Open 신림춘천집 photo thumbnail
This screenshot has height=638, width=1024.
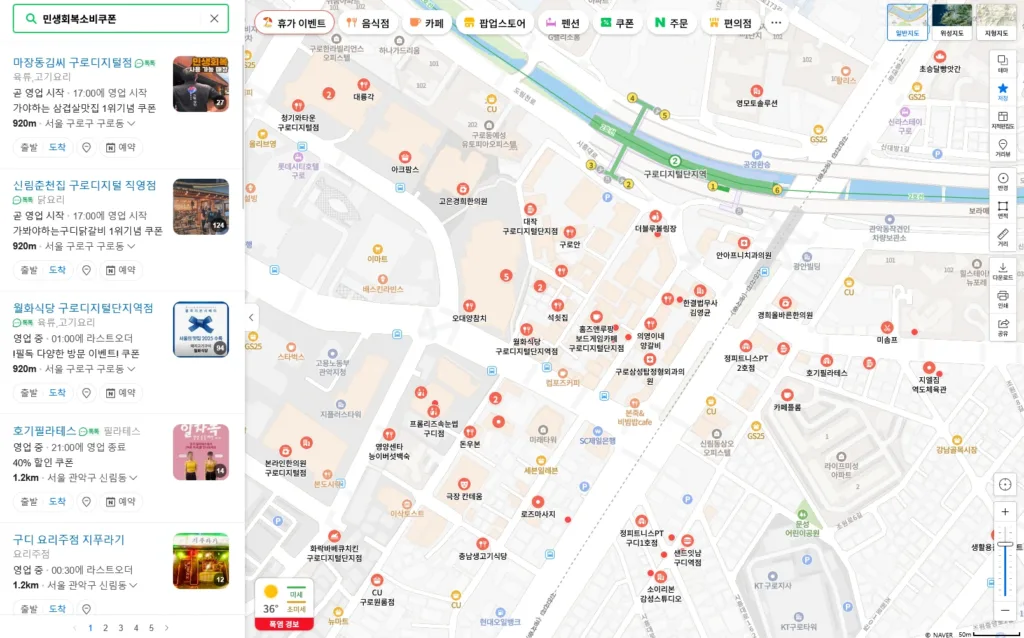click(200, 206)
